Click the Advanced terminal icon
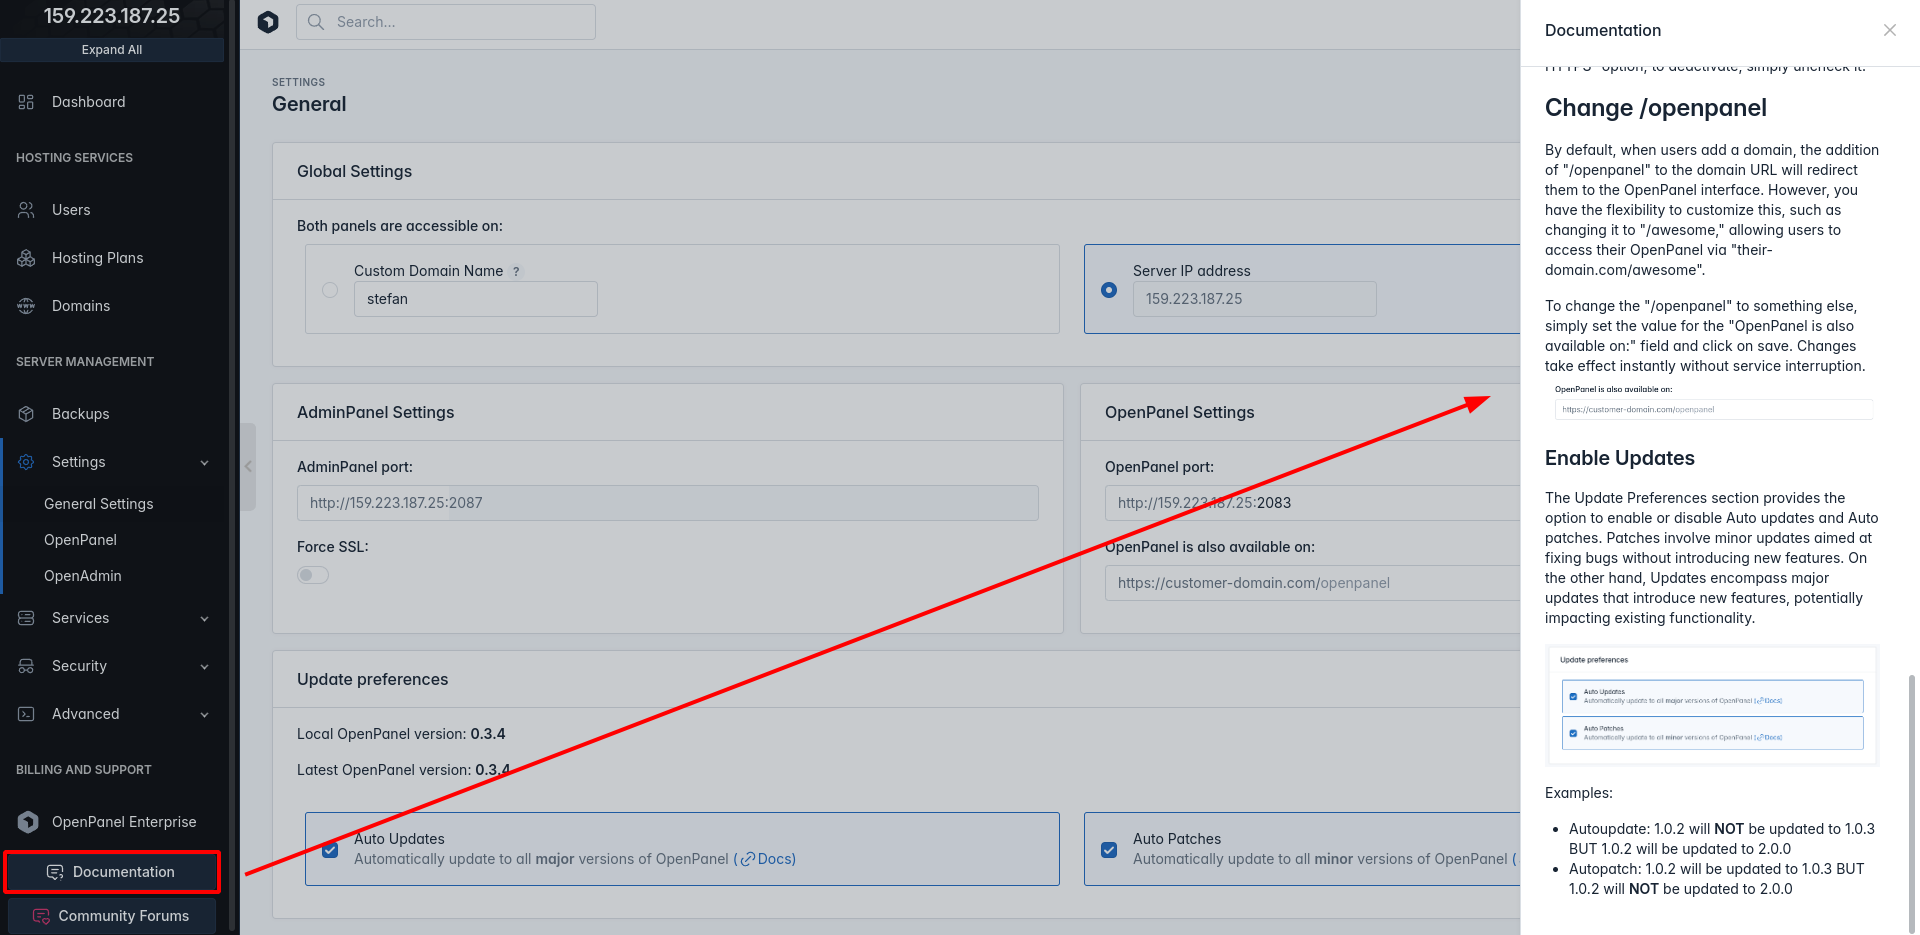Screen dimensions: 1920x935 pos(26,714)
